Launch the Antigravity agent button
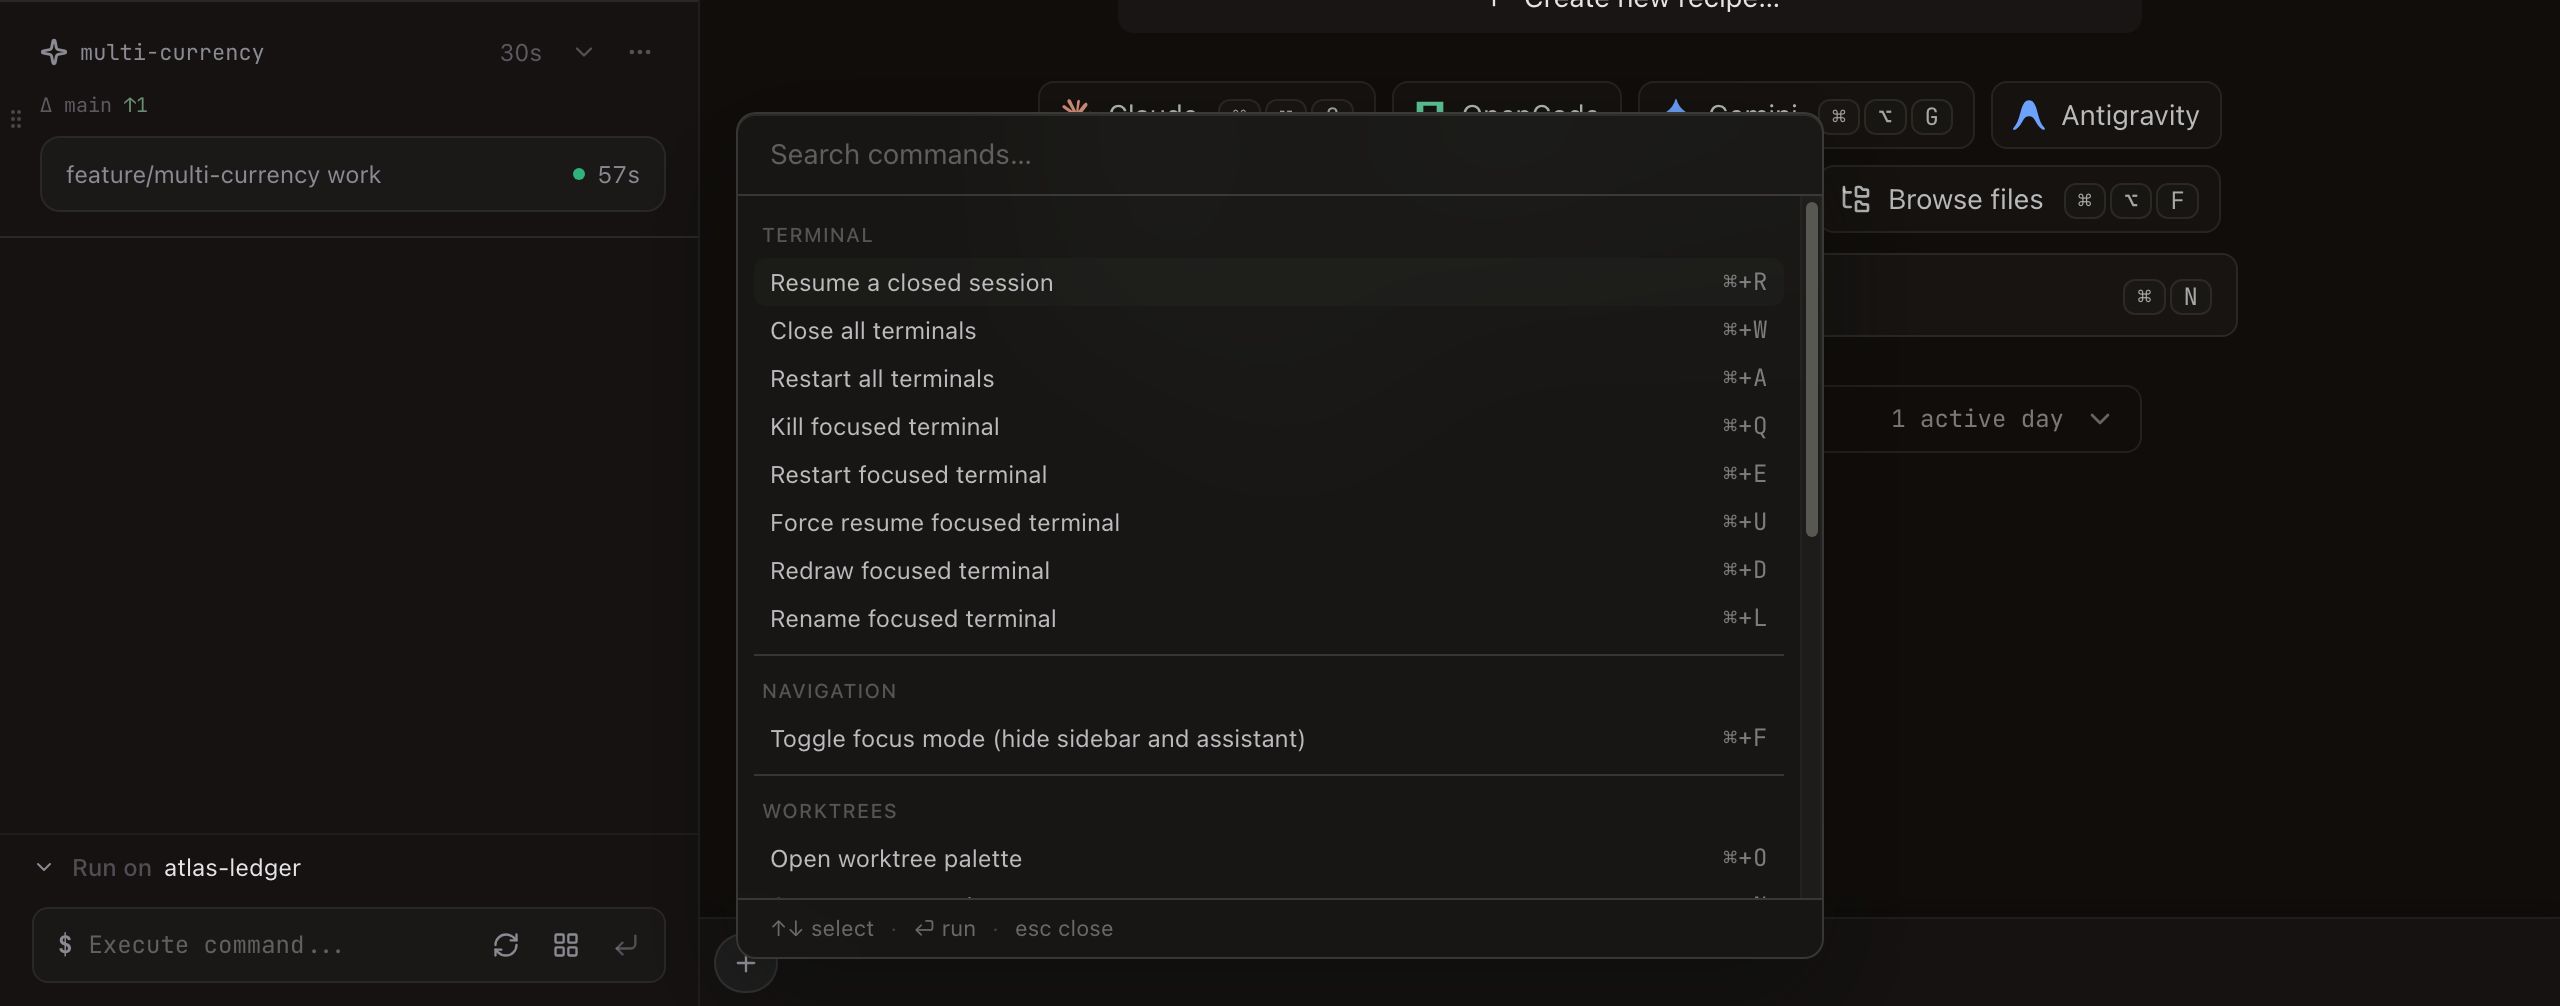 click(x=2106, y=115)
